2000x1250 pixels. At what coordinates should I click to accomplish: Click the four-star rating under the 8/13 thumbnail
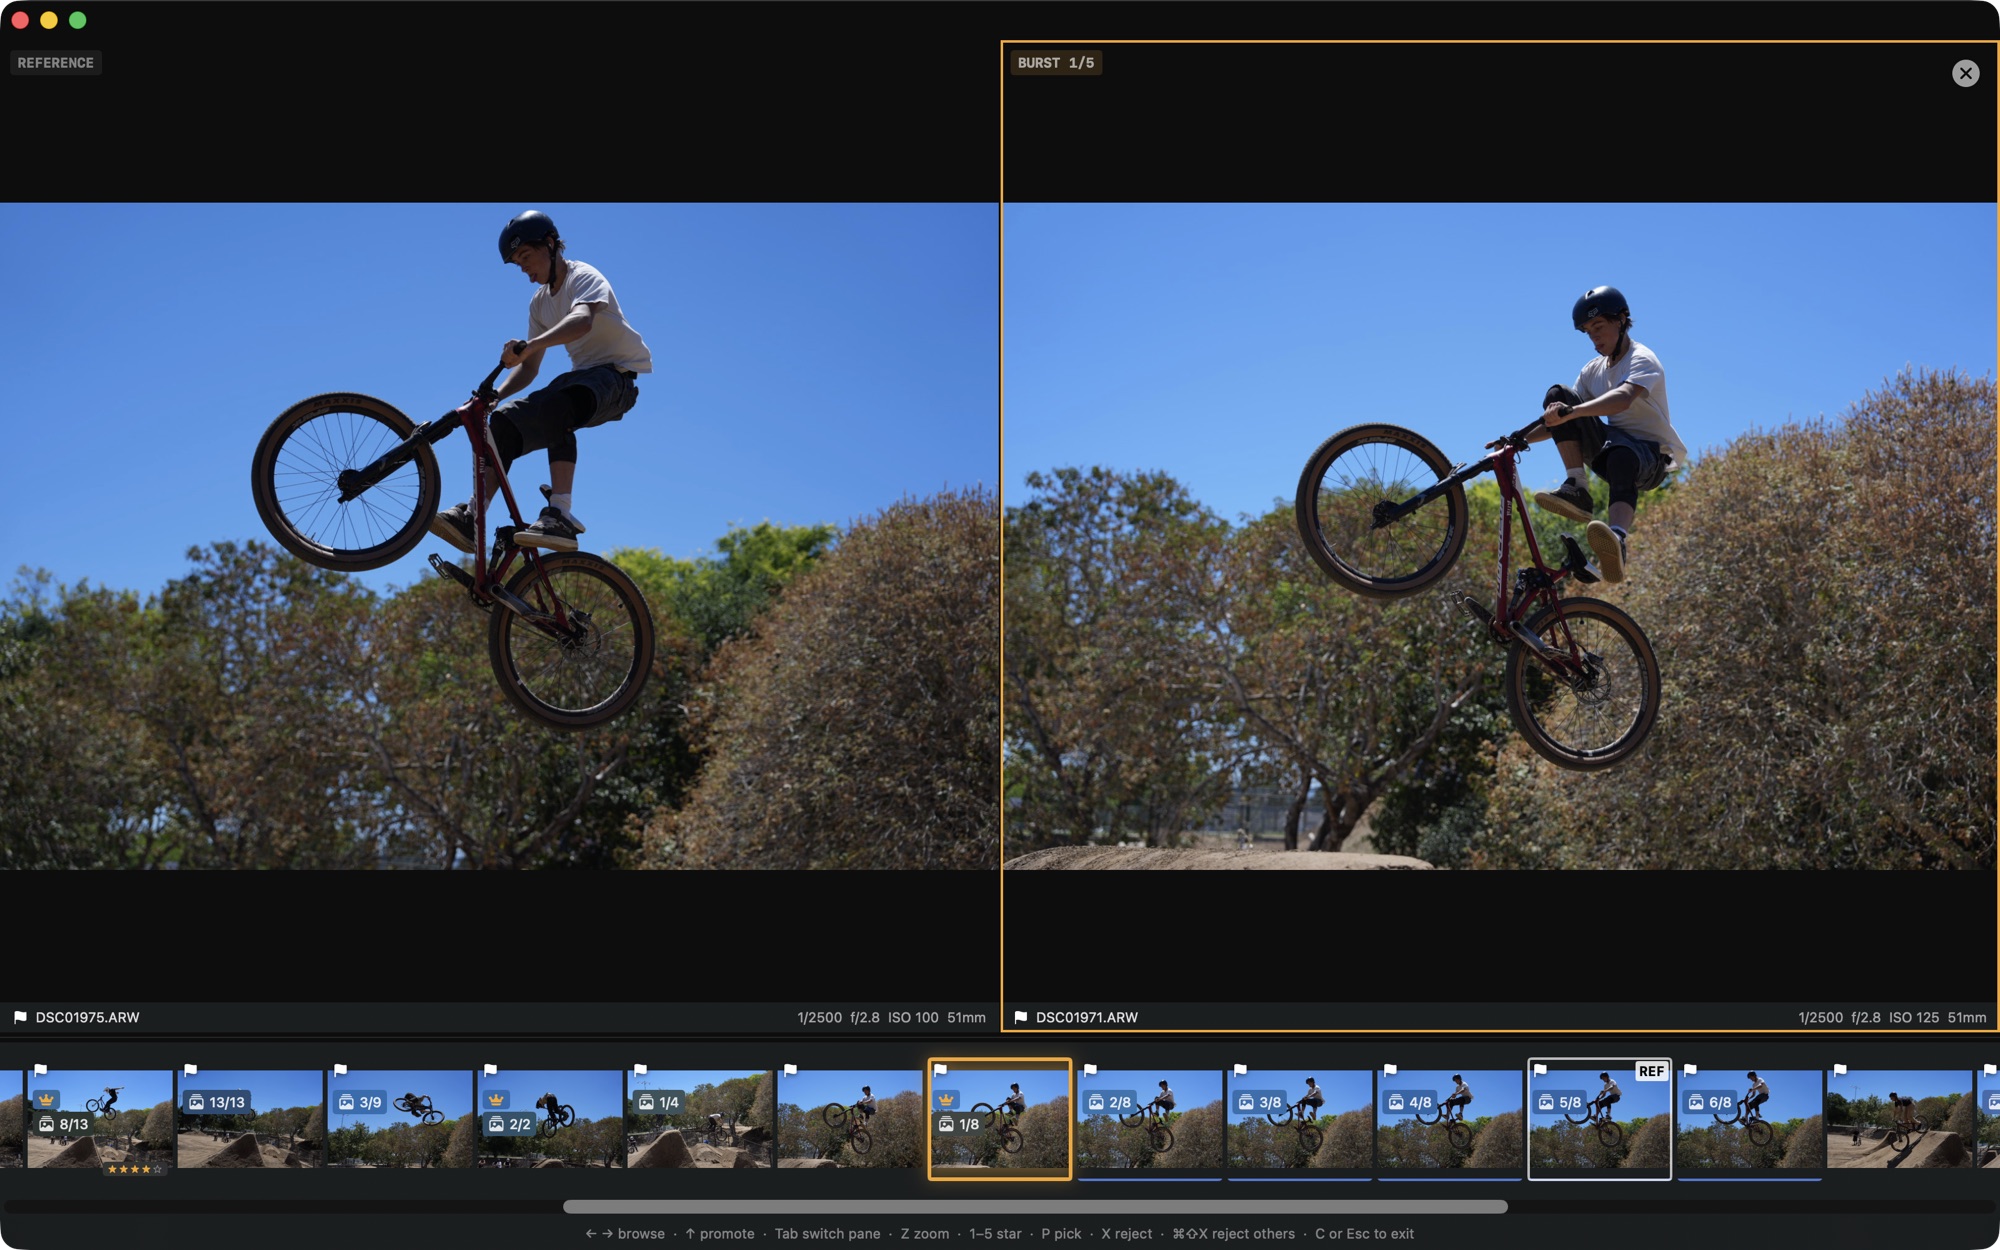coord(134,1169)
